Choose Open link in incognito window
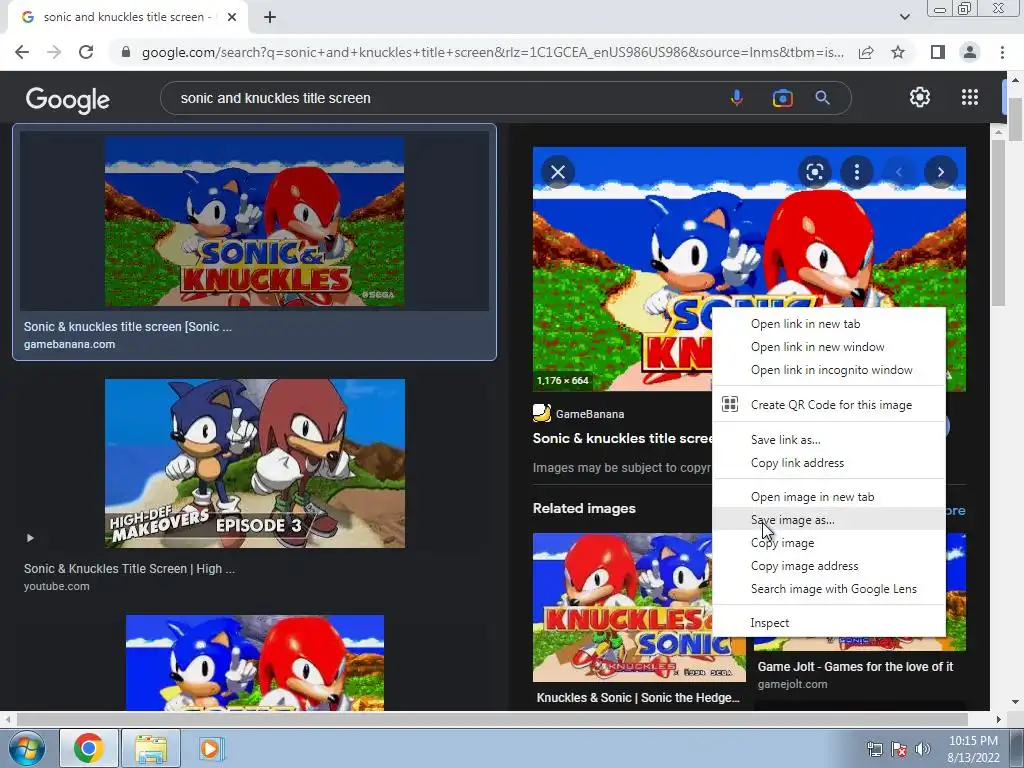Screen dimensions: 1024x768 pos(828,370)
